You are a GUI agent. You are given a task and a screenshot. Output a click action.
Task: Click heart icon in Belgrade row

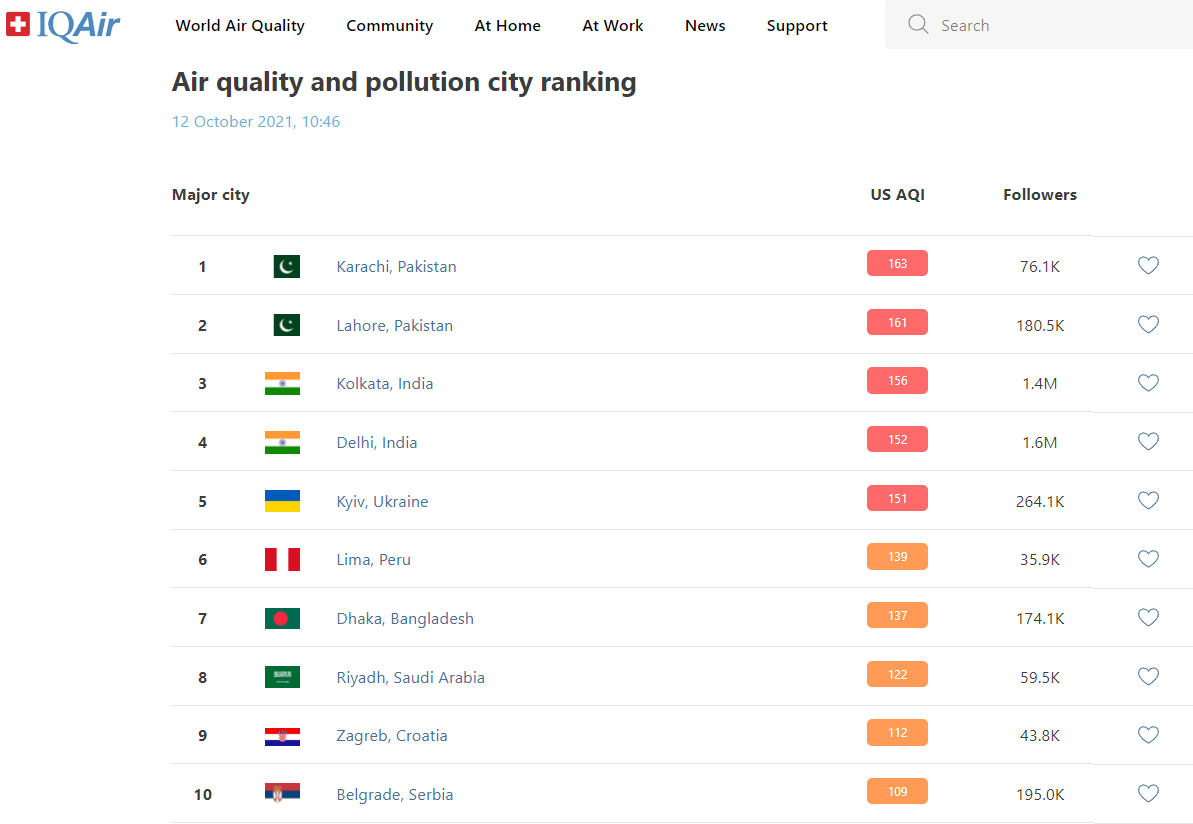[x=1148, y=793]
